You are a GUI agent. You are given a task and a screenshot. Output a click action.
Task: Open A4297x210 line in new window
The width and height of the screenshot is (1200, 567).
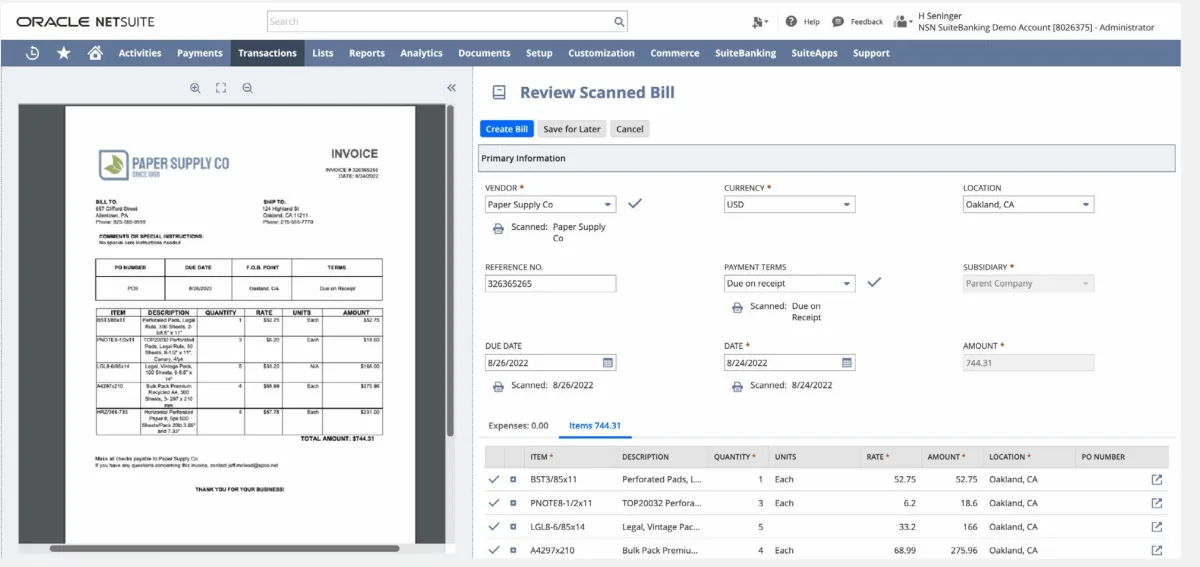pyautogui.click(x=1157, y=550)
